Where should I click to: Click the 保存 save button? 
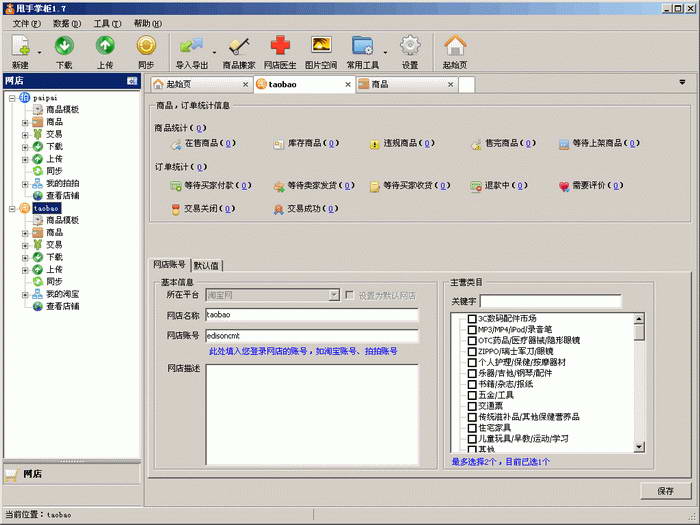666,491
